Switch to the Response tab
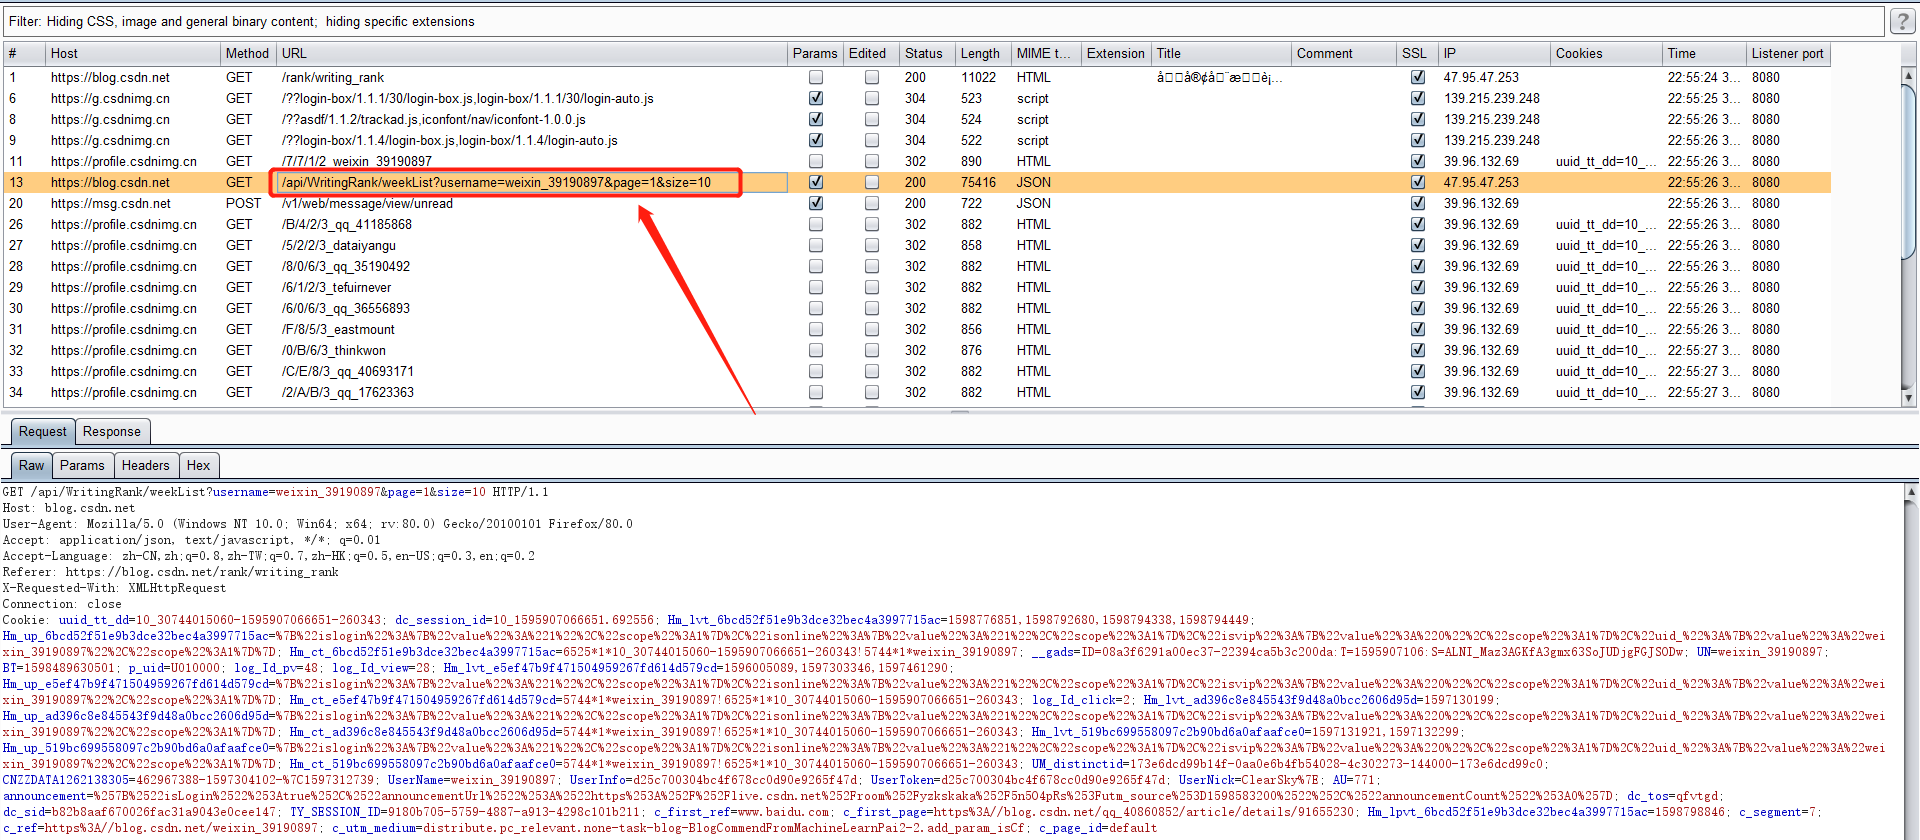This screenshot has height=840, width=1920. tap(112, 431)
